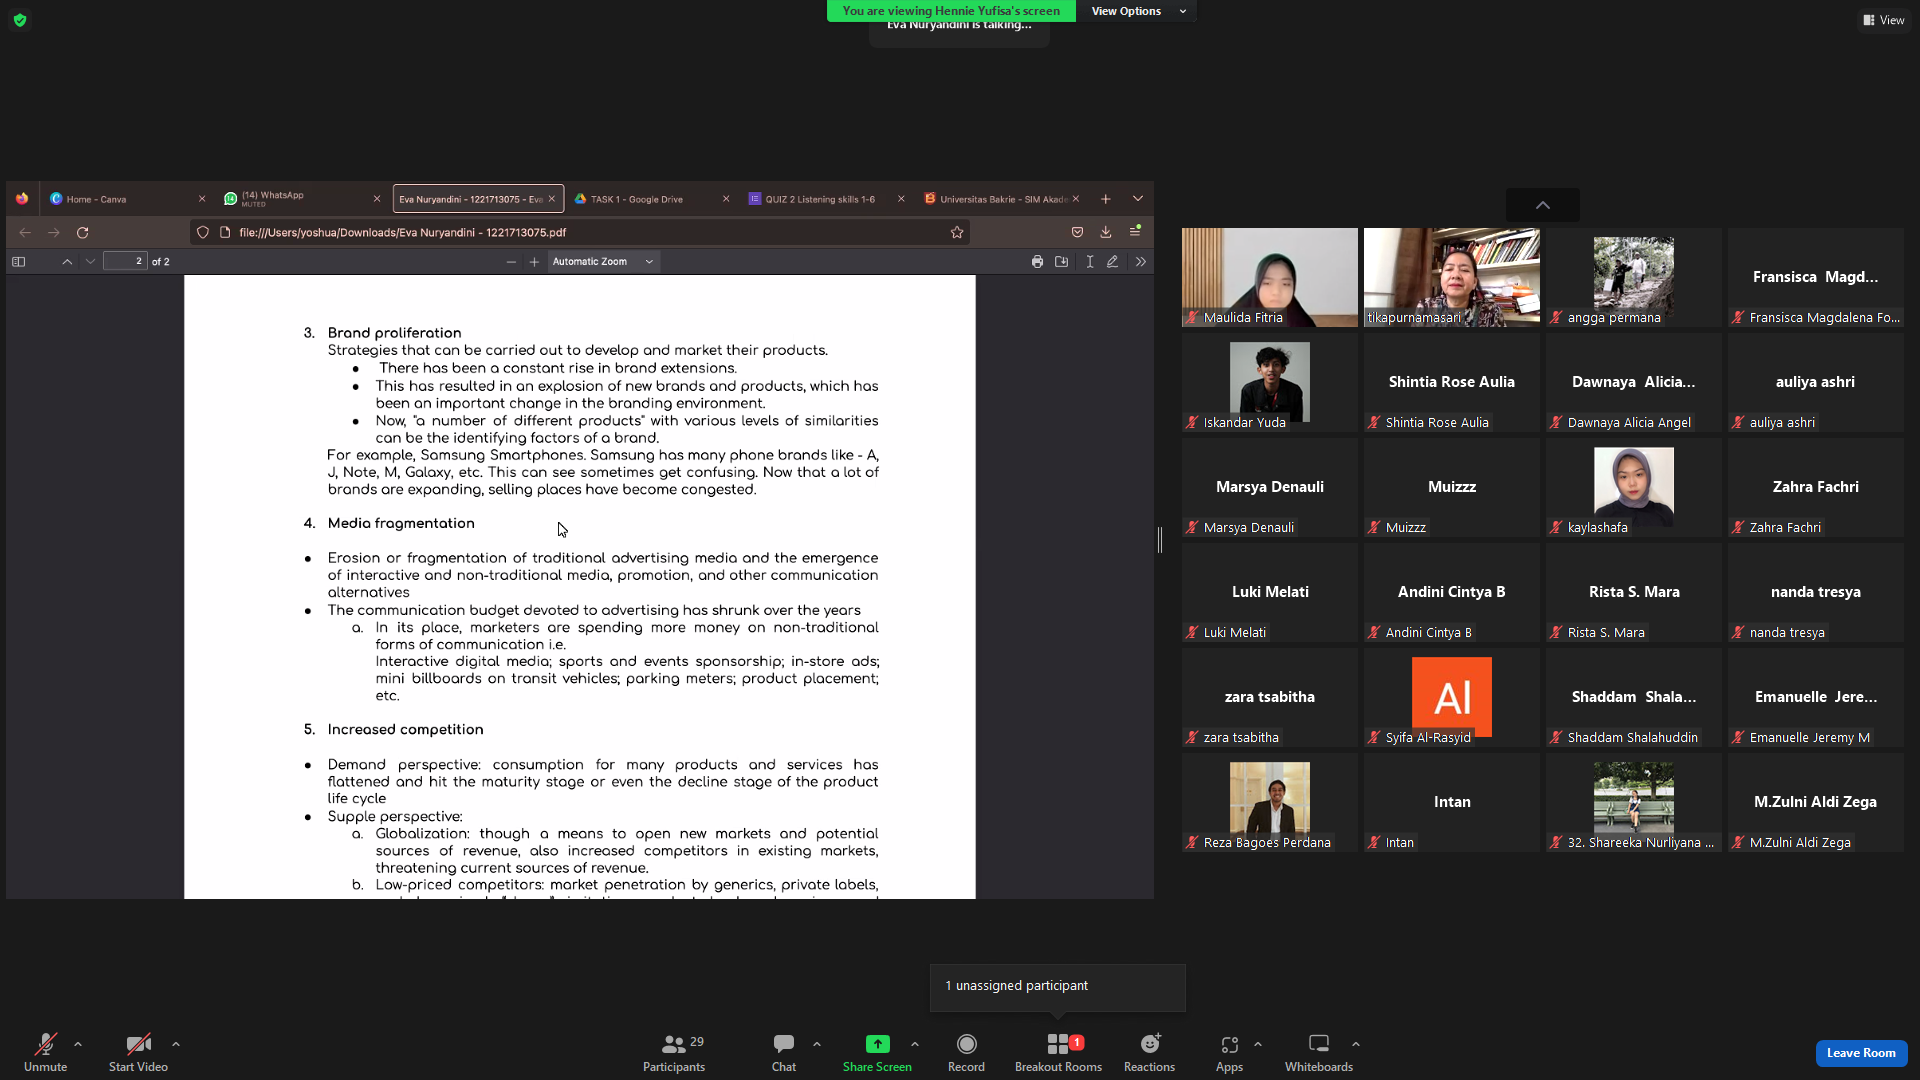Click the Leave Room button
The width and height of the screenshot is (1920, 1080).
pyautogui.click(x=1861, y=1053)
